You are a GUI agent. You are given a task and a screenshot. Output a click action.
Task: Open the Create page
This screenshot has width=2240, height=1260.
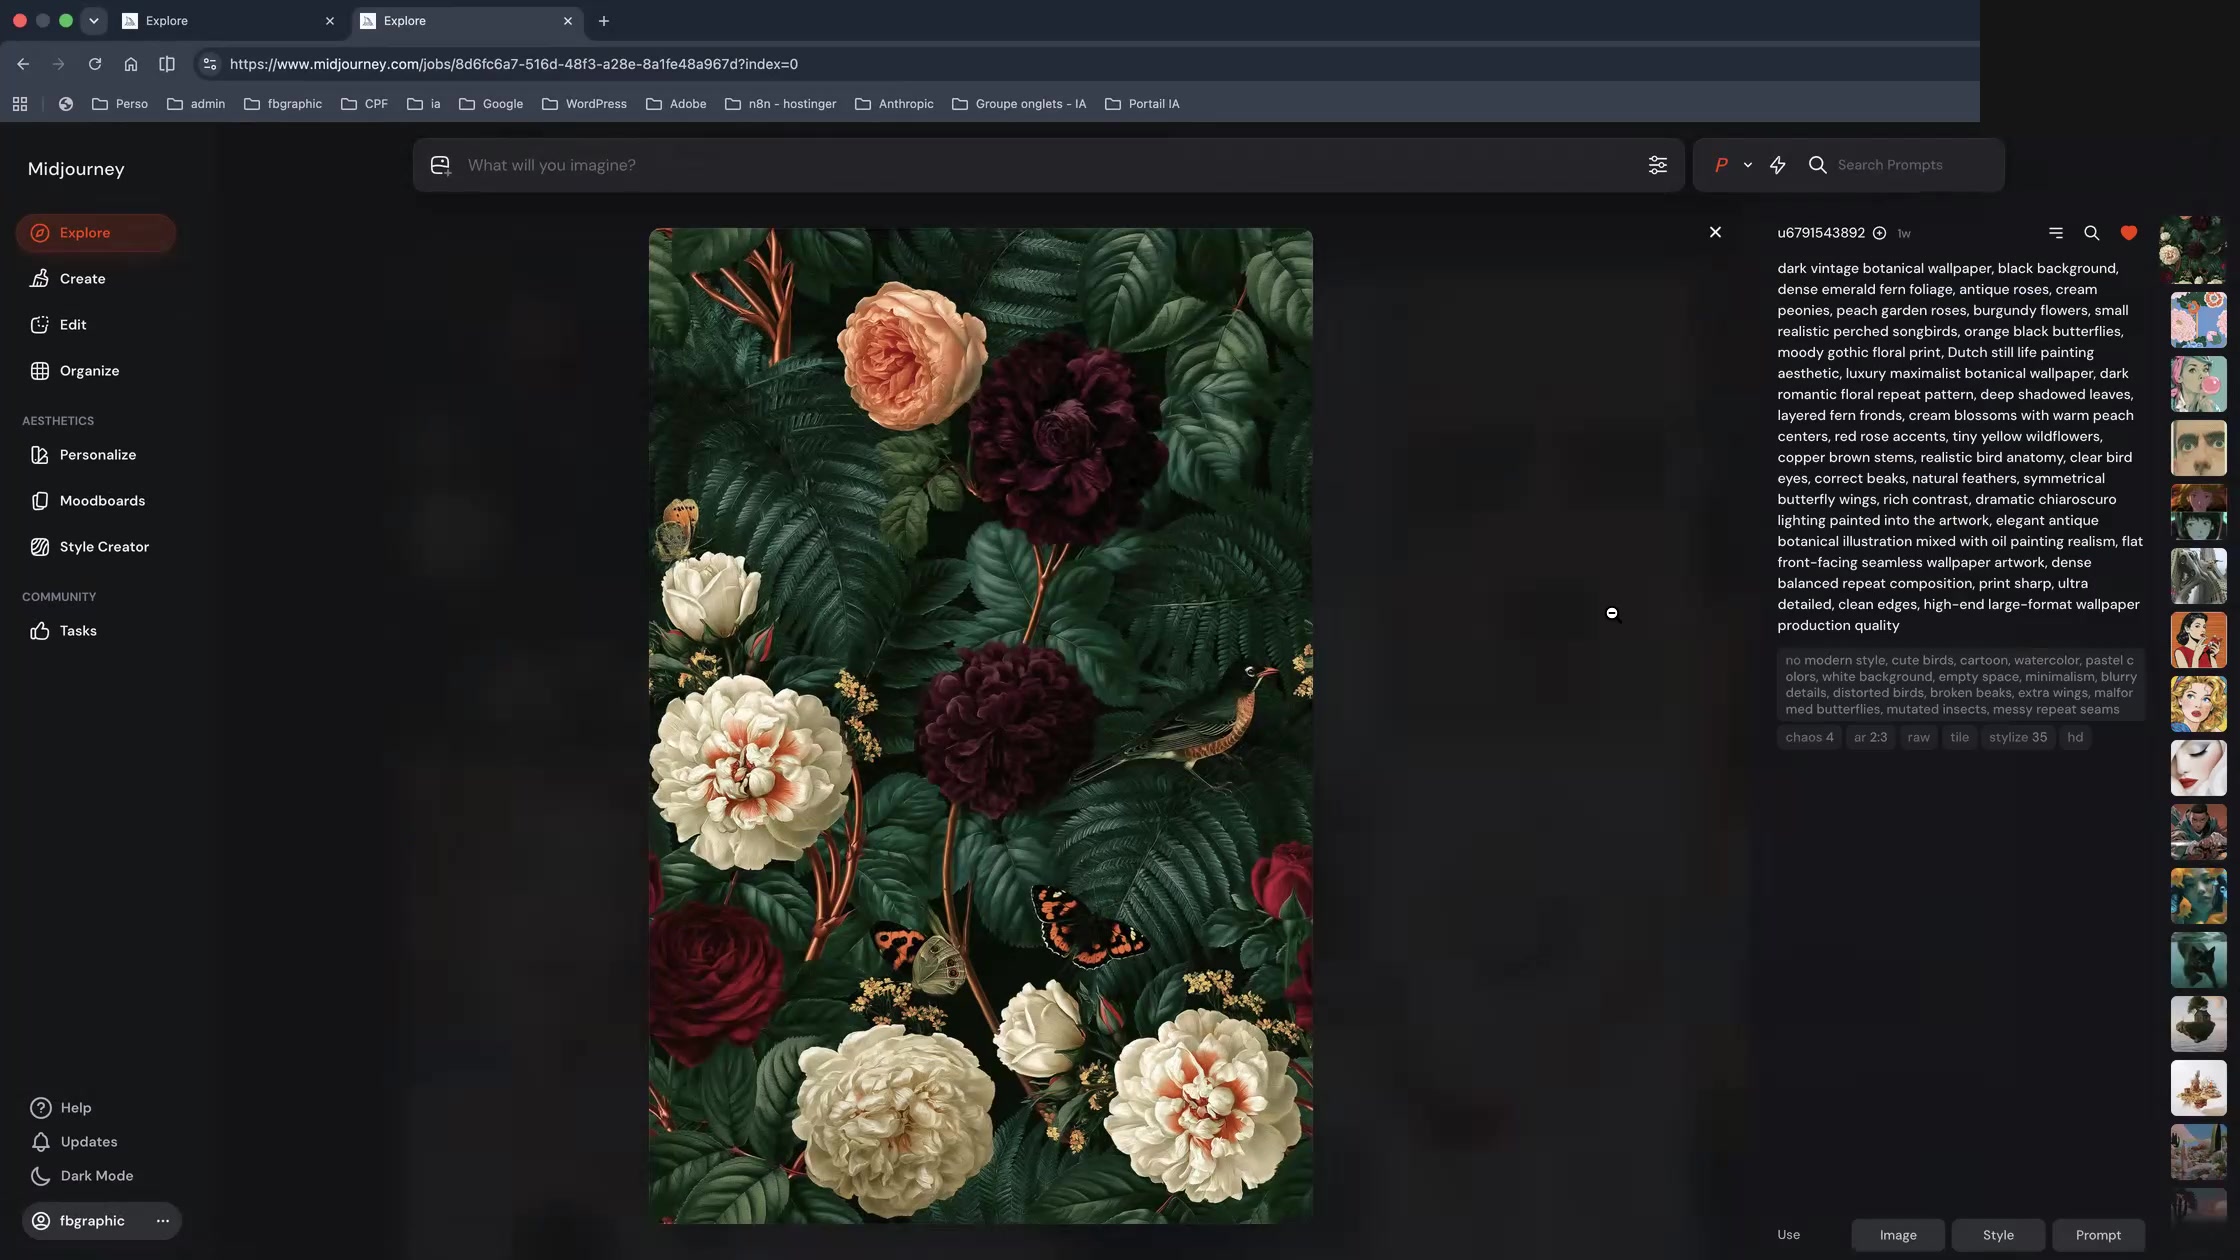[x=82, y=279]
